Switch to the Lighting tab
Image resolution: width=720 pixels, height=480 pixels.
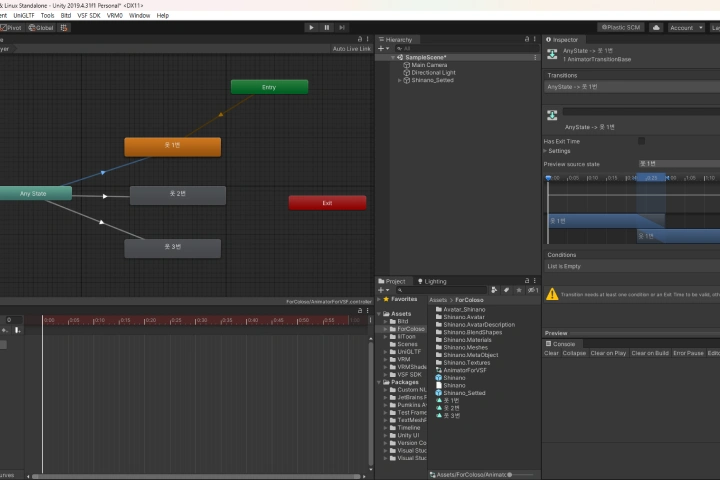point(432,281)
